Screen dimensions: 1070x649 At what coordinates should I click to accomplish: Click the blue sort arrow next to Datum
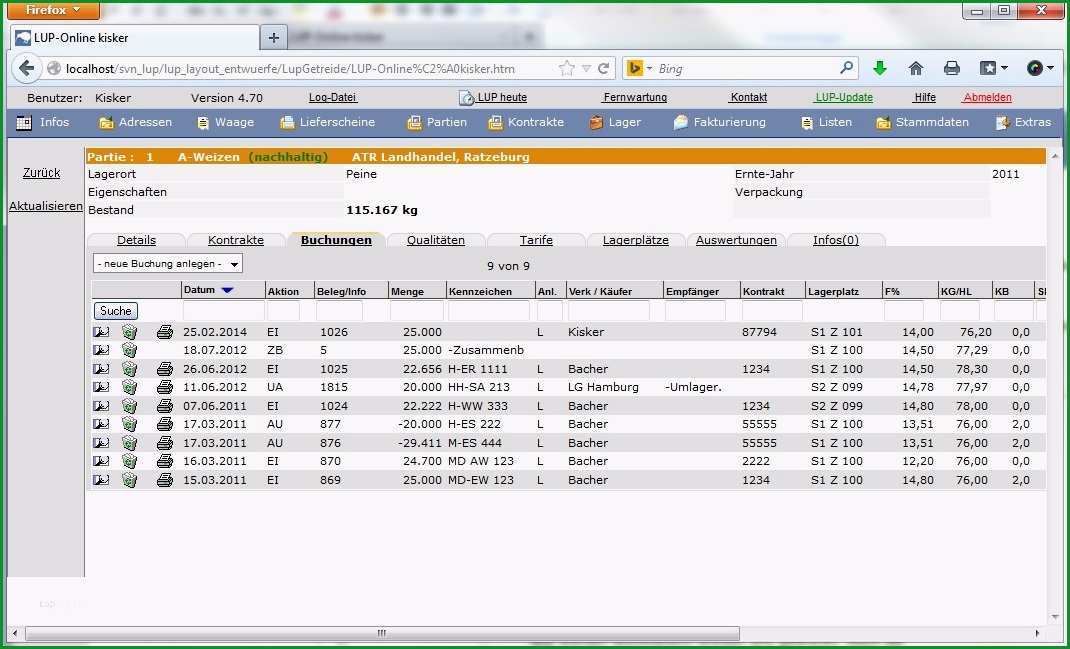[x=227, y=290]
